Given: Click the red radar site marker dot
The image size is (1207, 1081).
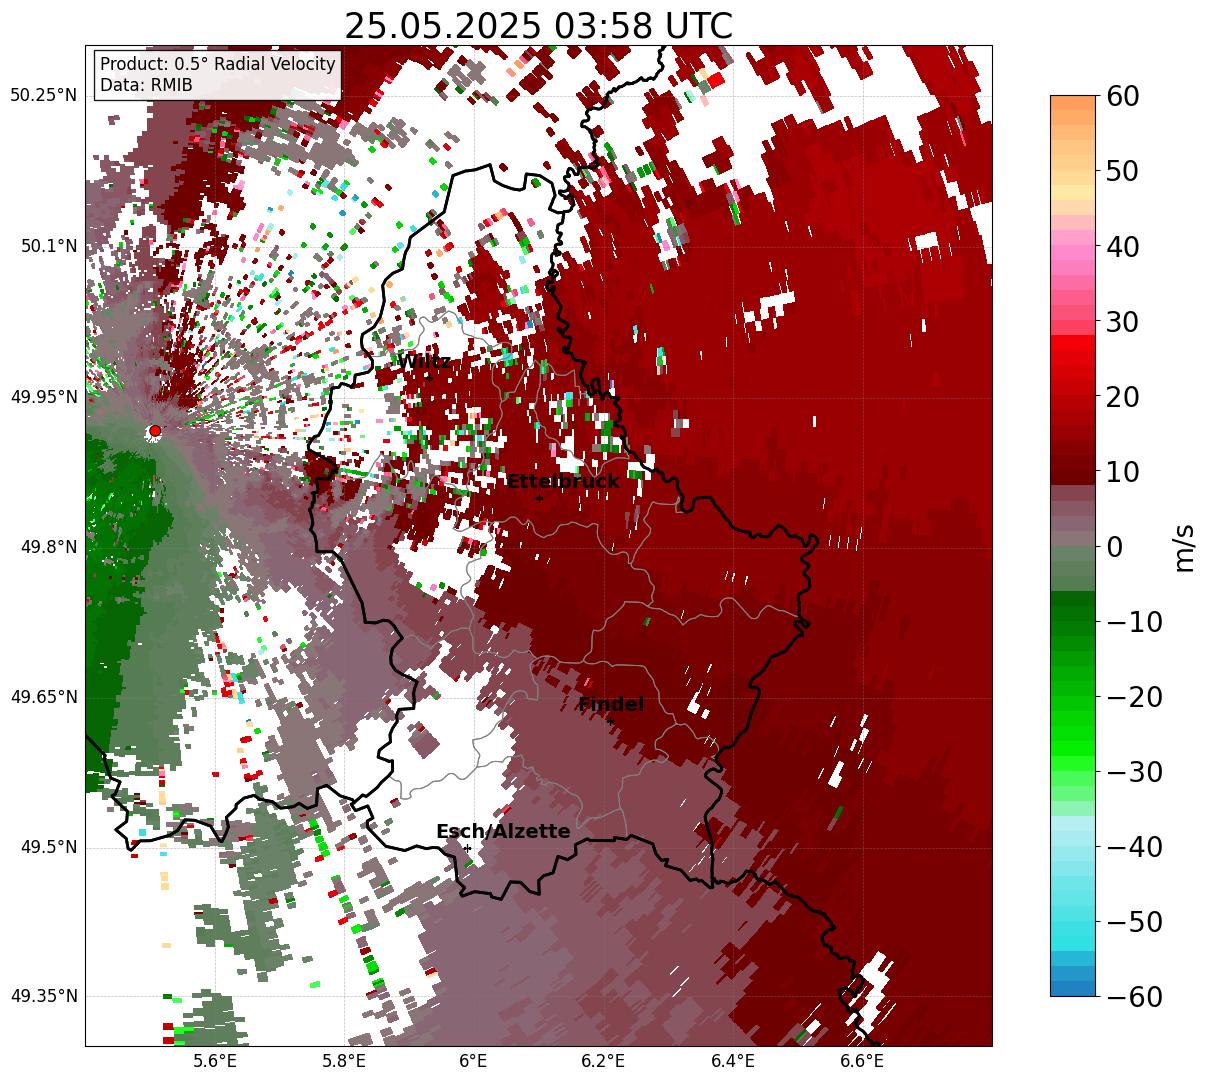Looking at the screenshot, I should point(154,431).
